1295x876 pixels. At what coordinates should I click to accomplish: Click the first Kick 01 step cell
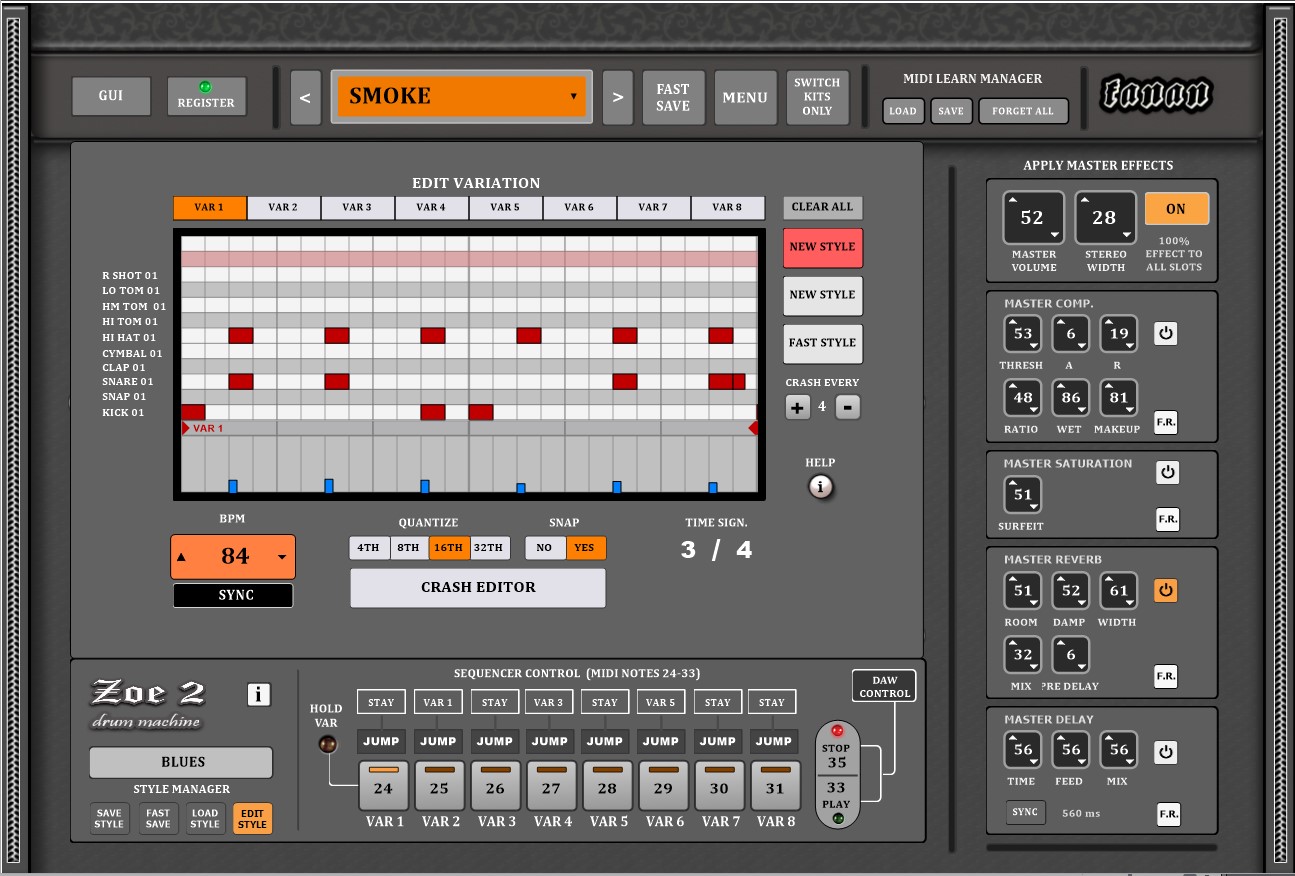(193, 412)
